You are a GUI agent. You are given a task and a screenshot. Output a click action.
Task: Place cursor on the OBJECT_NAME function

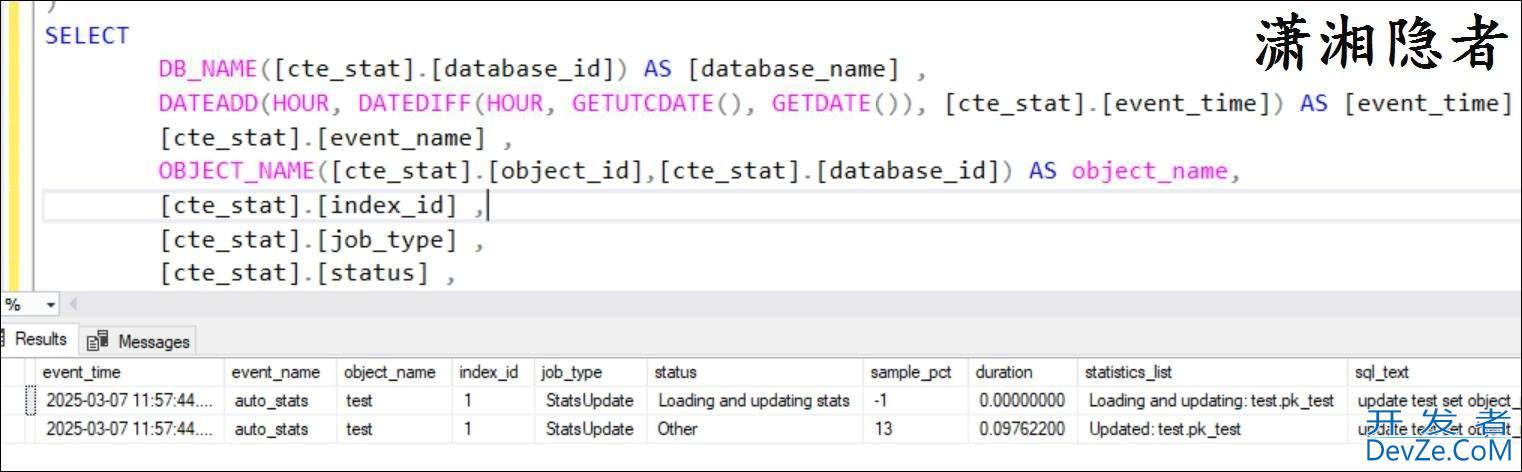(x=236, y=170)
